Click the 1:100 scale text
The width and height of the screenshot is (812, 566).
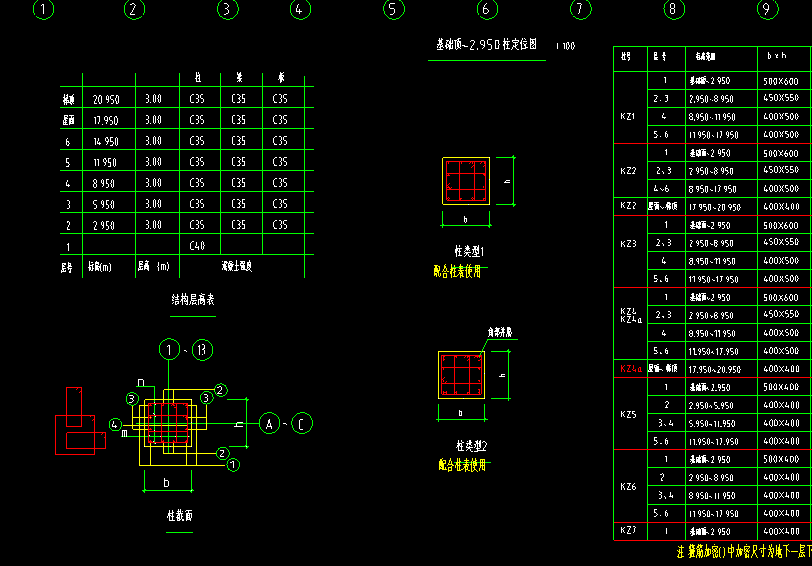click(566, 46)
